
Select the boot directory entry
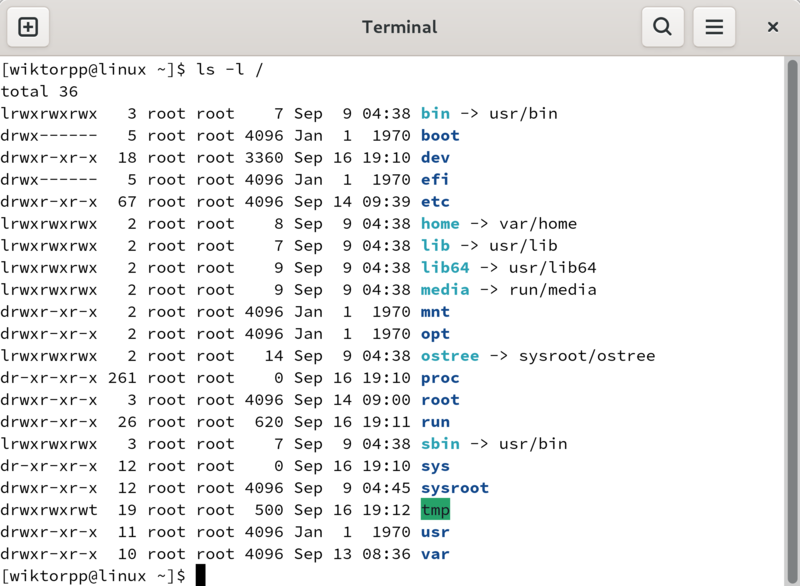coord(438,135)
